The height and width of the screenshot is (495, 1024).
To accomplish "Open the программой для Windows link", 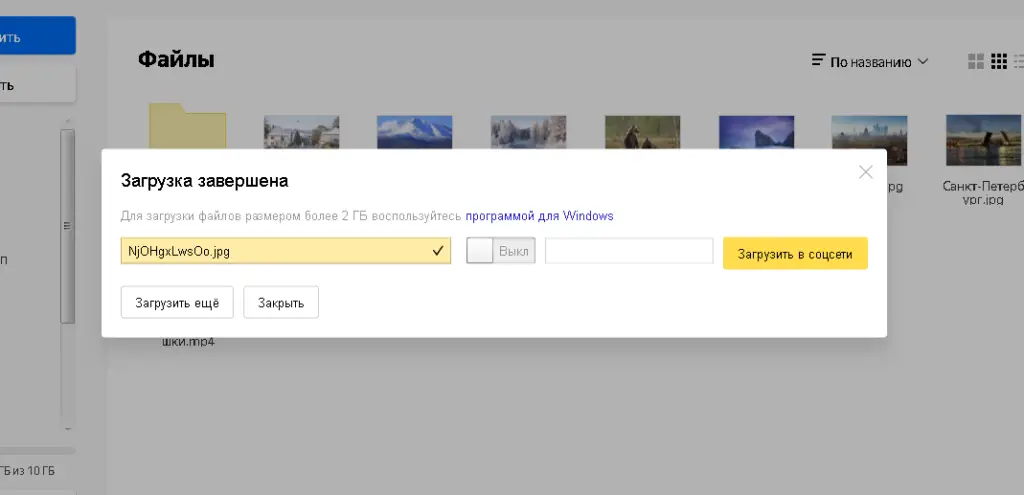I will click(539, 215).
